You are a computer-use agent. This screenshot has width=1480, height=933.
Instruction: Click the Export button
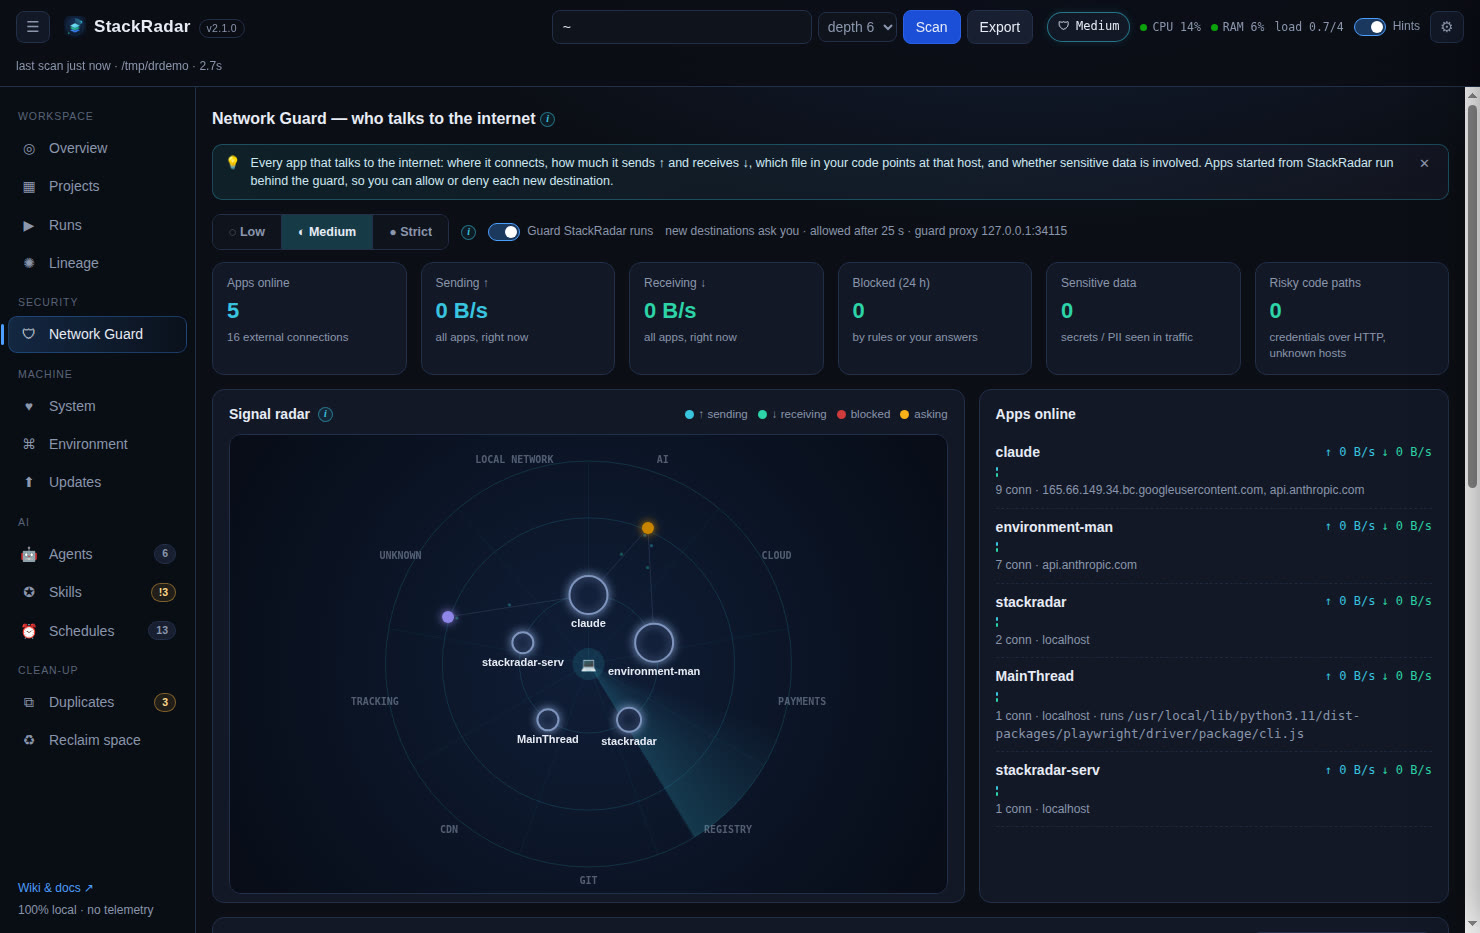(x=999, y=27)
